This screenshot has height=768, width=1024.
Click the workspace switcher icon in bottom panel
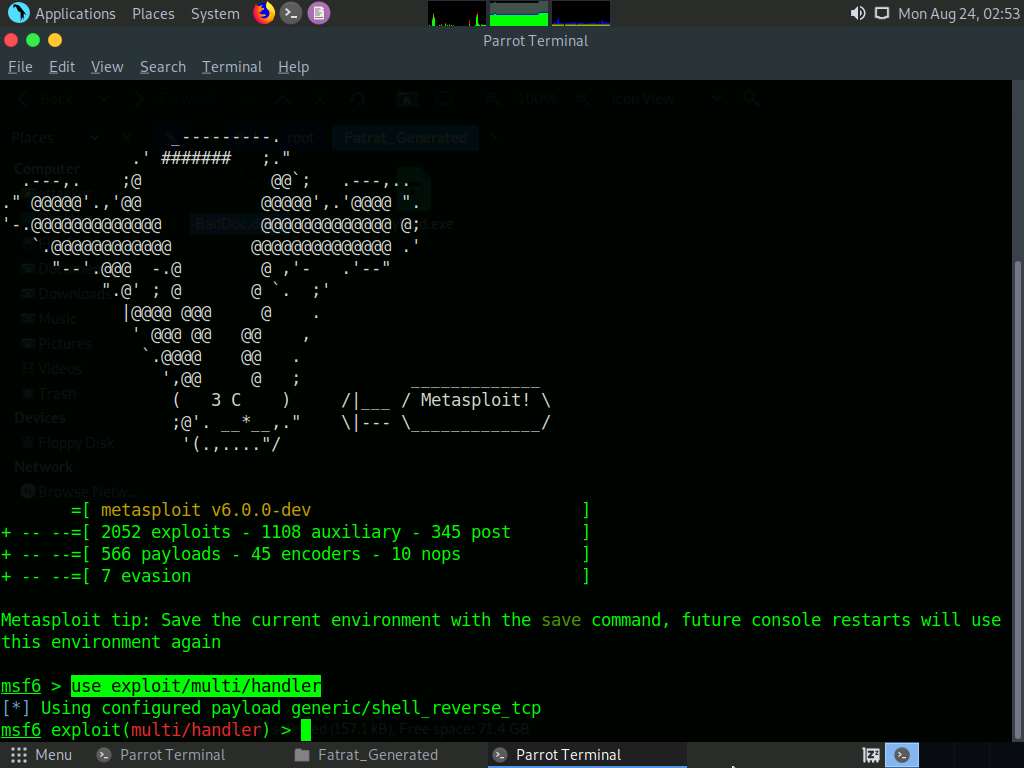[x=871, y=756]
